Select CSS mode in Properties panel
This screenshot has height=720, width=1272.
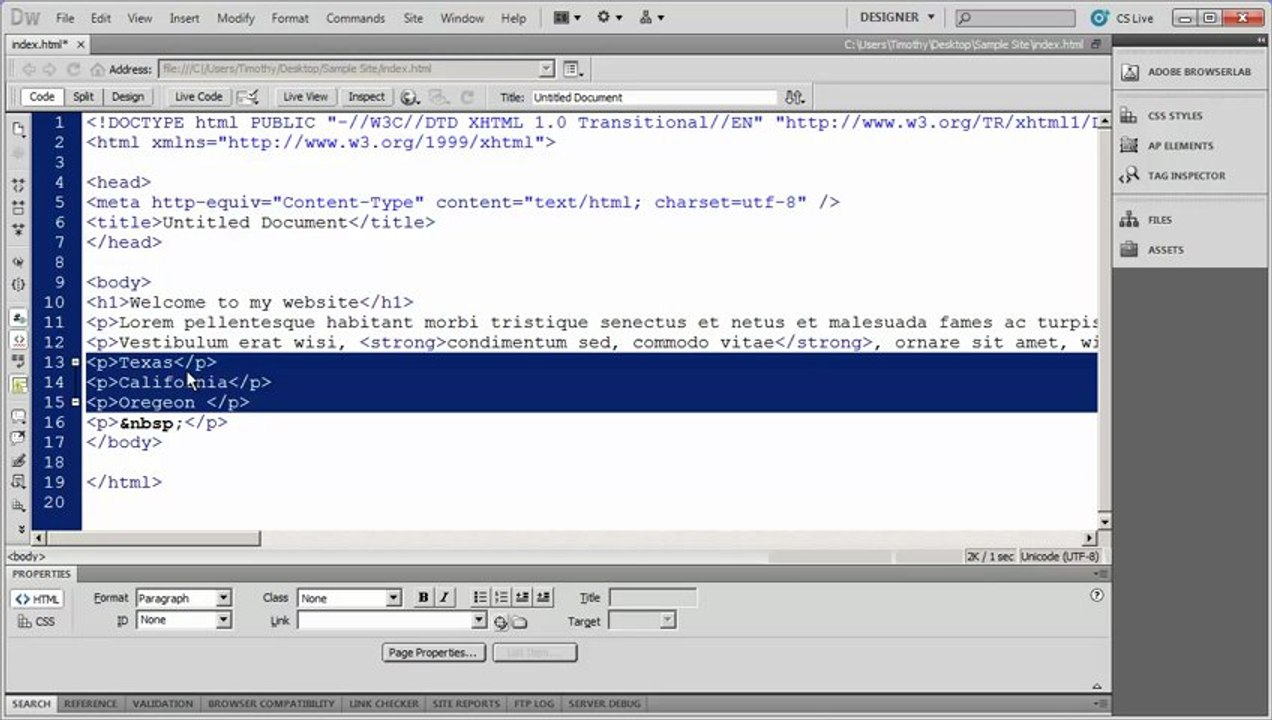pyautogui.click(x=38, y=622)
